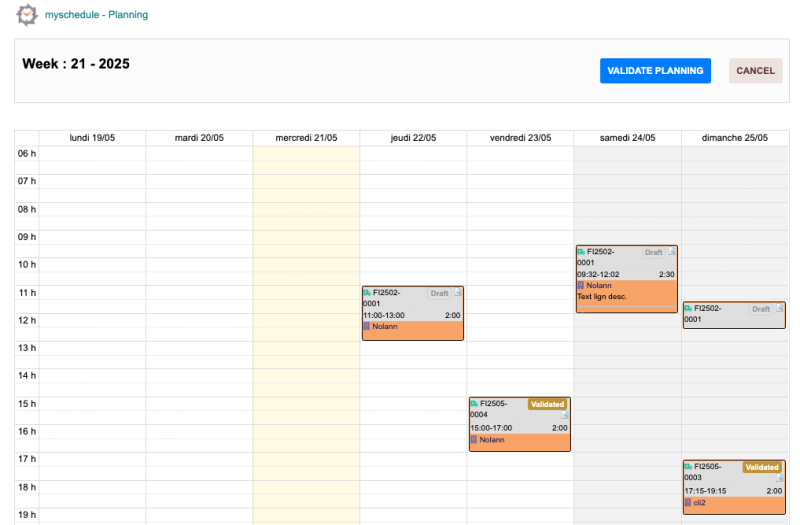Open the FI2505-0004 intervention link on Friday
800x525 pixels.
click(493, 409)
